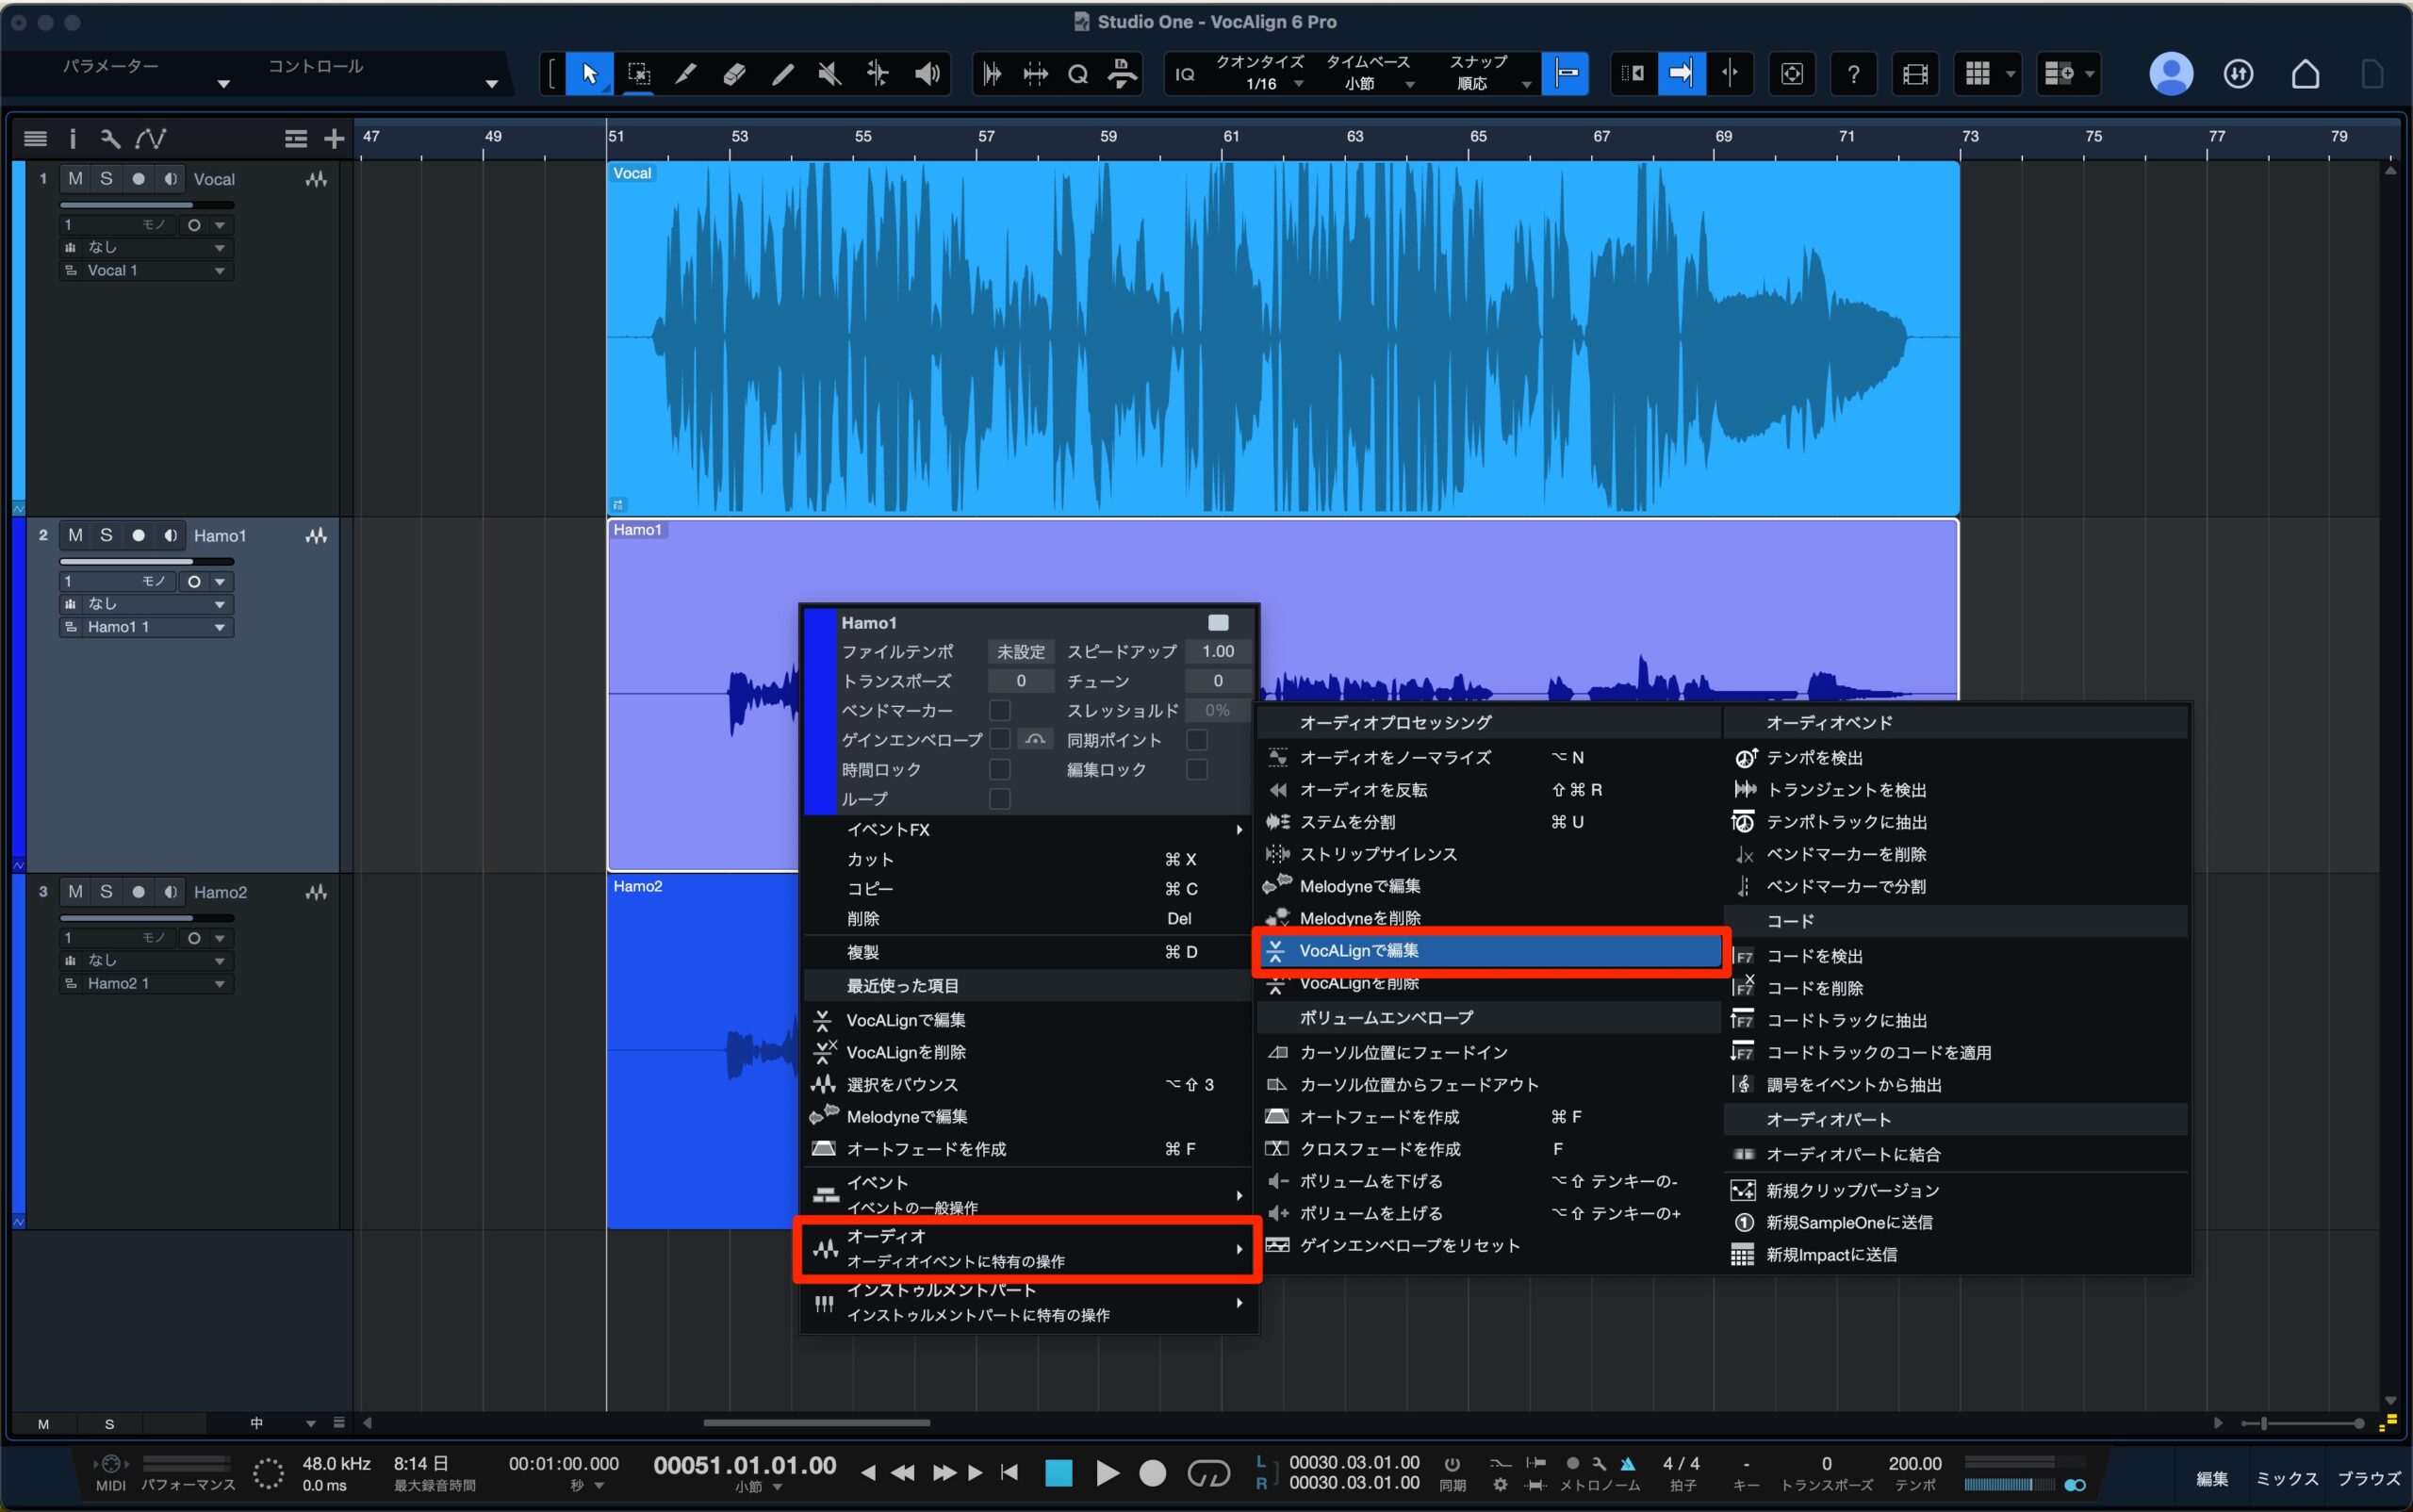Toggle monitor on Vocal track

coord(170,179)
